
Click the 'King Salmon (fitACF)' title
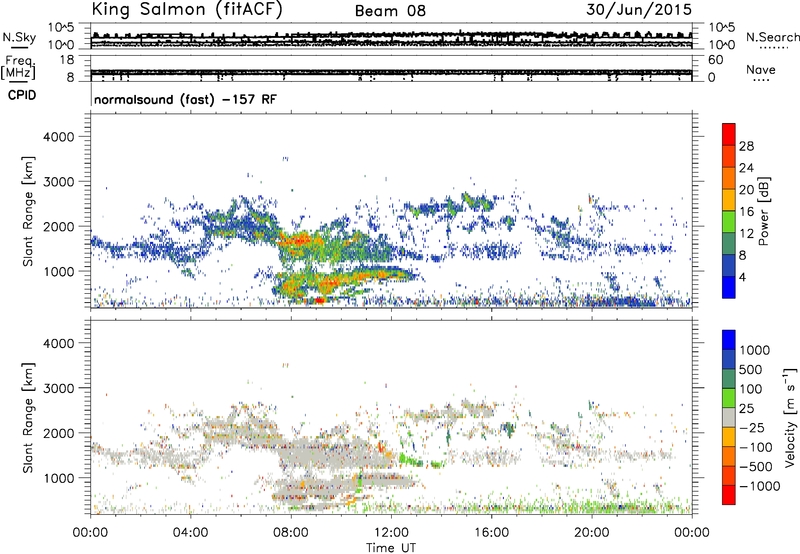[187, 9]
